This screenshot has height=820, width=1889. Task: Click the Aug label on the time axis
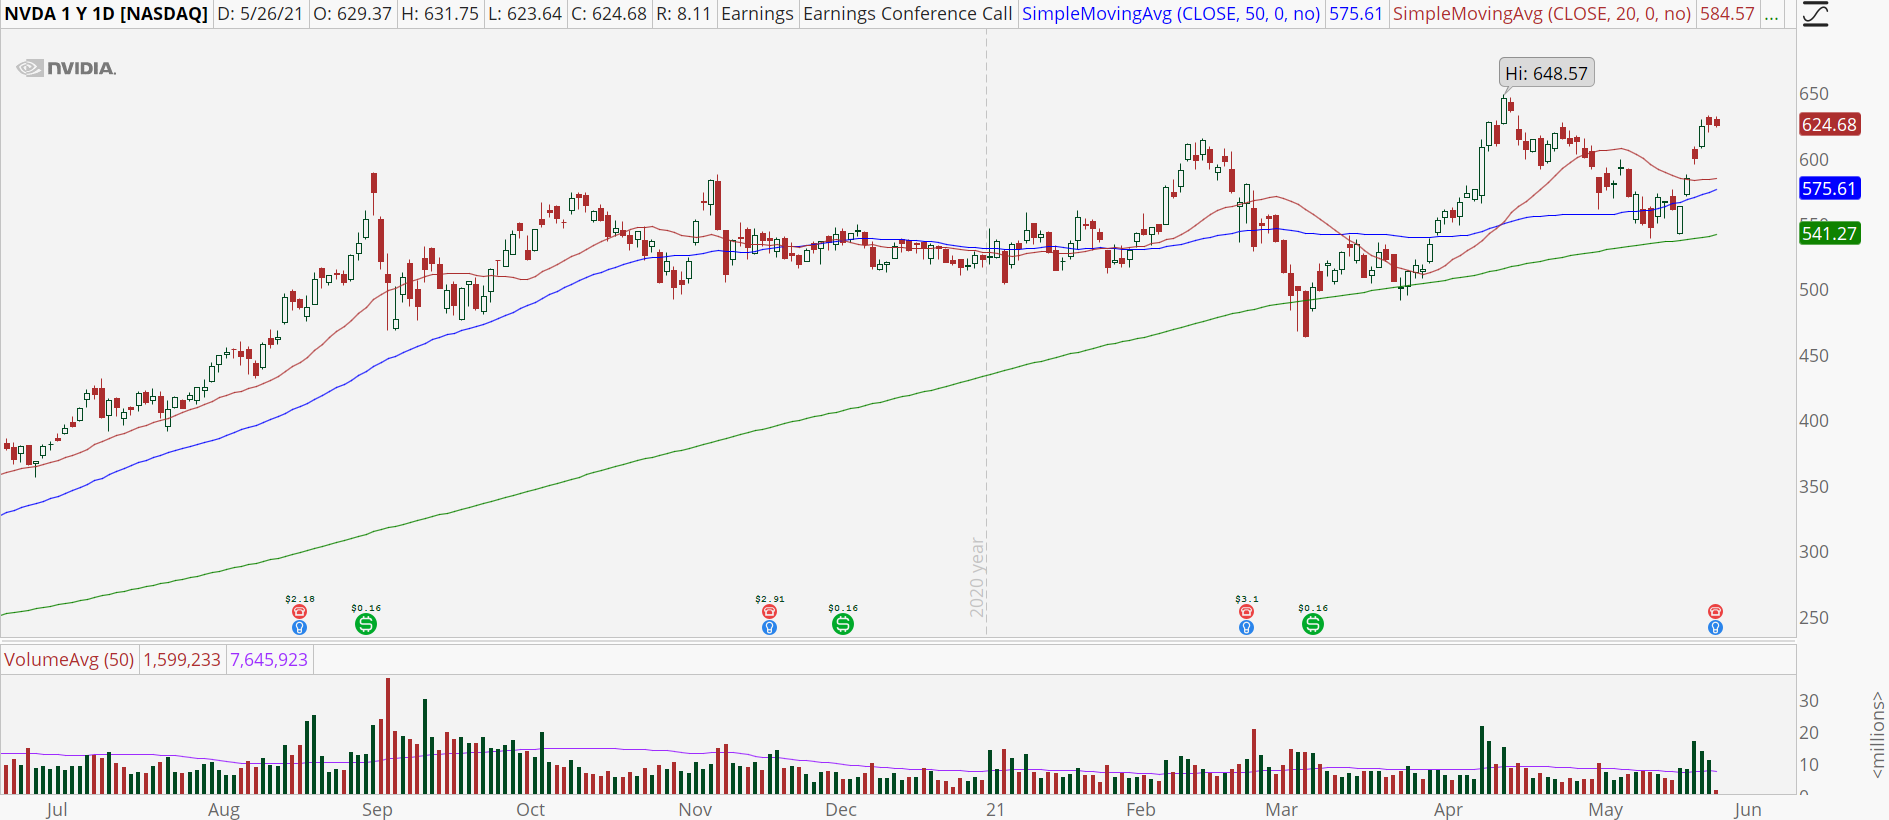(224, 809)
